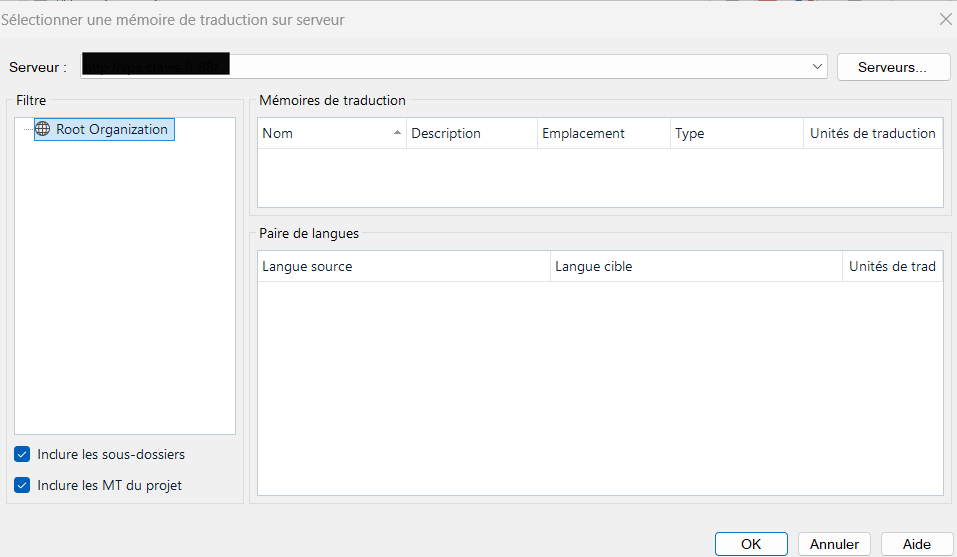This screenshot has width=957, height=557.
Task: Sort by the Emplacement column header
Action: [x=603, y=133]
